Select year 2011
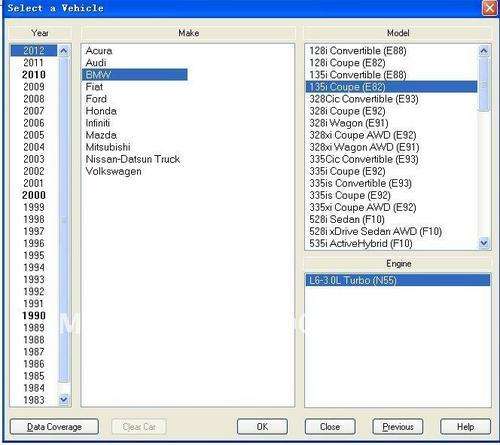500x445 pixels. 34,63
